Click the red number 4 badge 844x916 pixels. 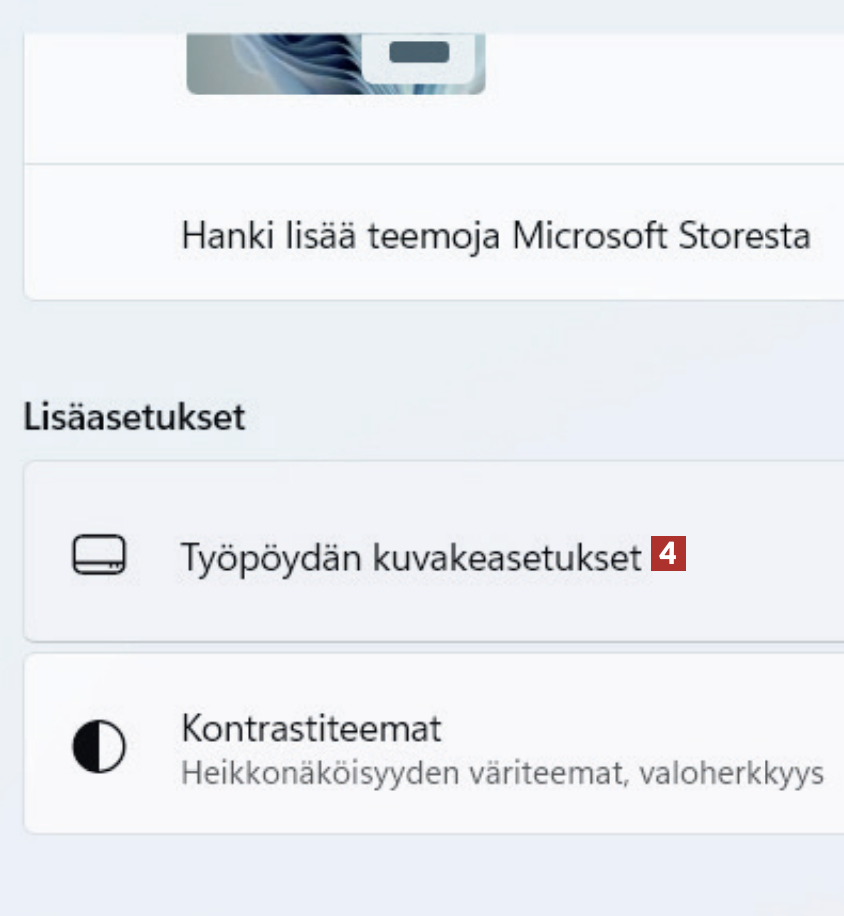click(668, 555)
